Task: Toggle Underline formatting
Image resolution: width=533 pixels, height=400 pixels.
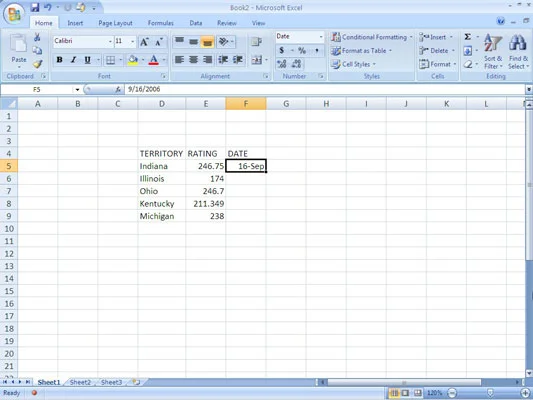Action: point(88,60)
